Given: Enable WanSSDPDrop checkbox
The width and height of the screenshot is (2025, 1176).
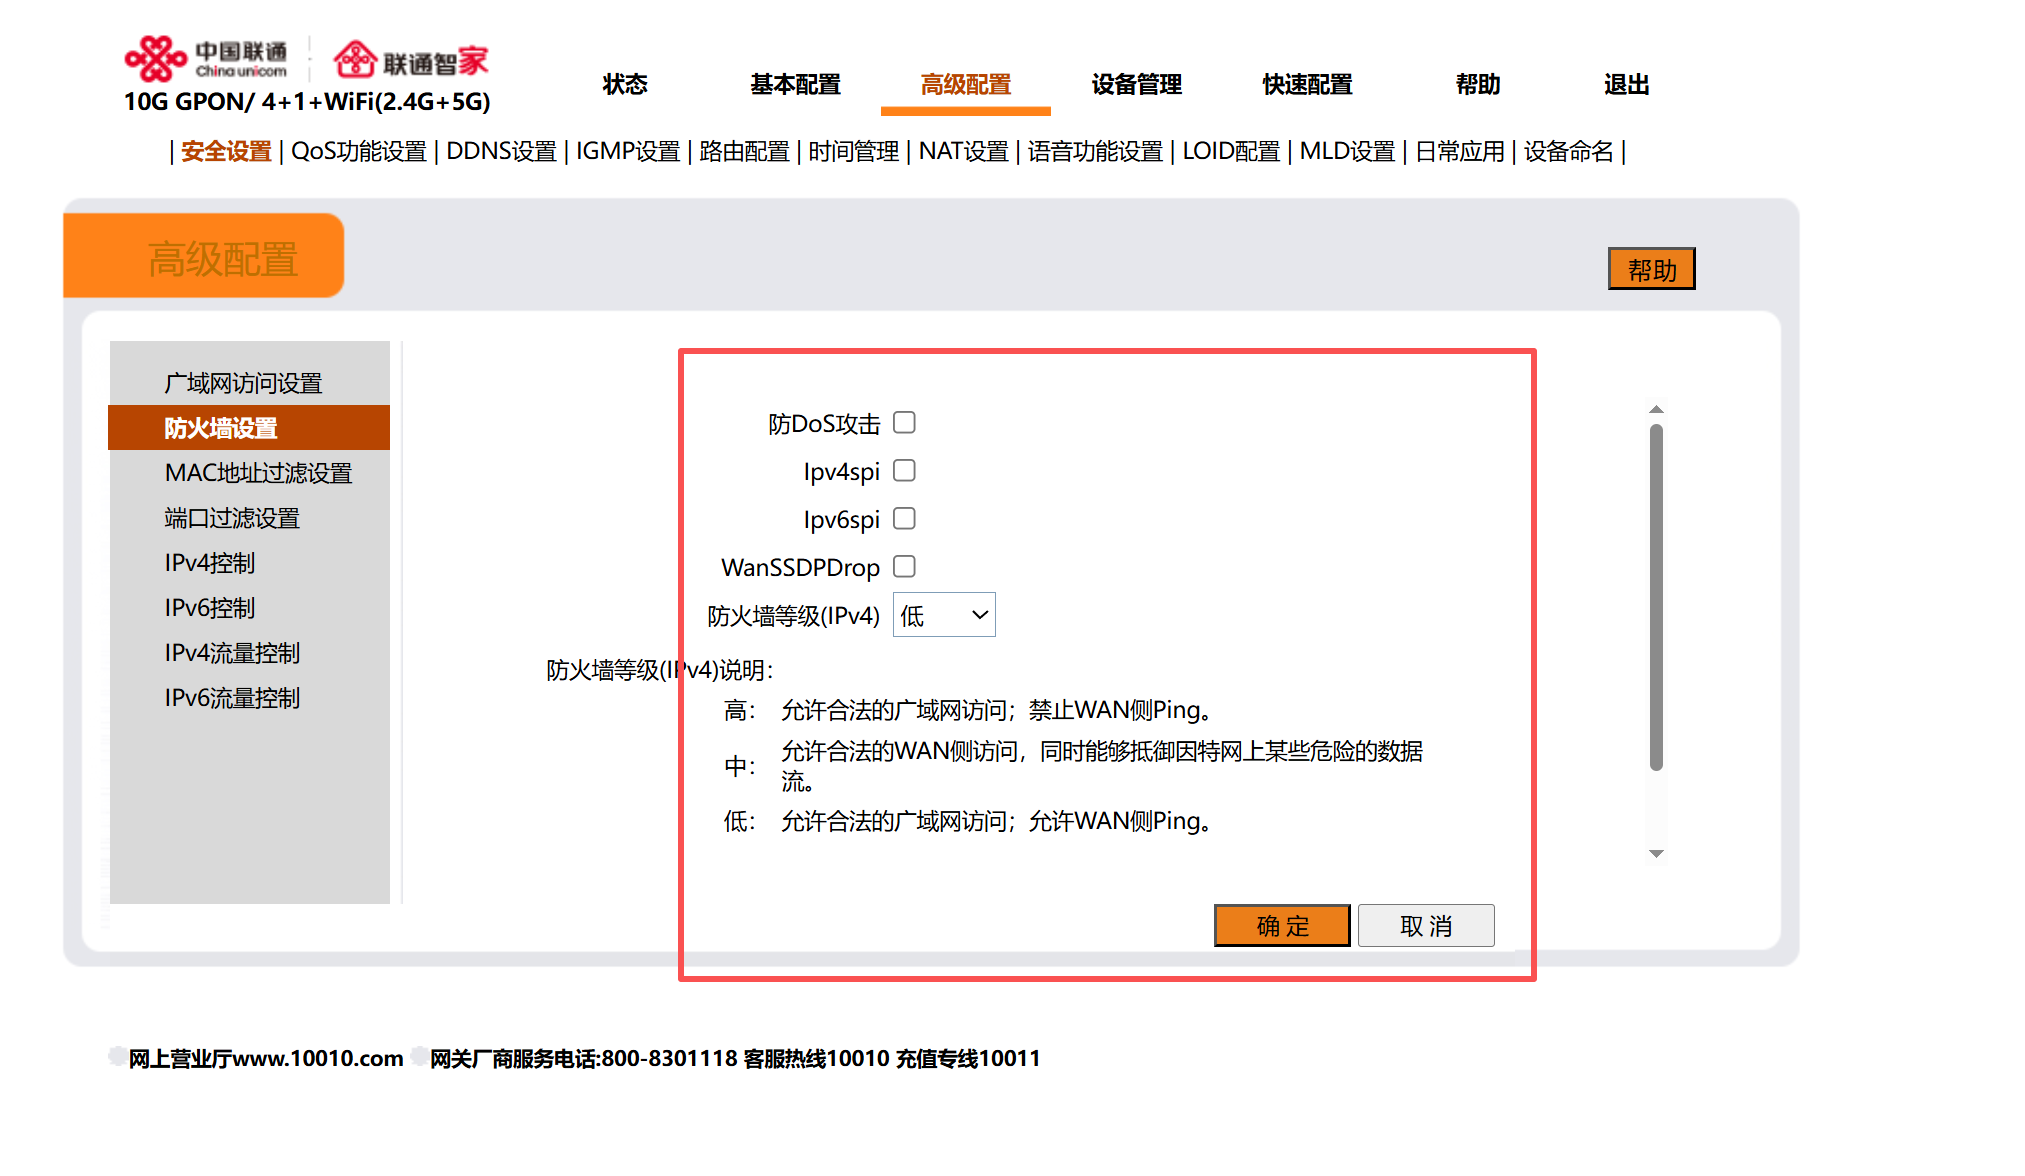Looking at the screenshot, I should pyautogui.click(x=904, y=567).
